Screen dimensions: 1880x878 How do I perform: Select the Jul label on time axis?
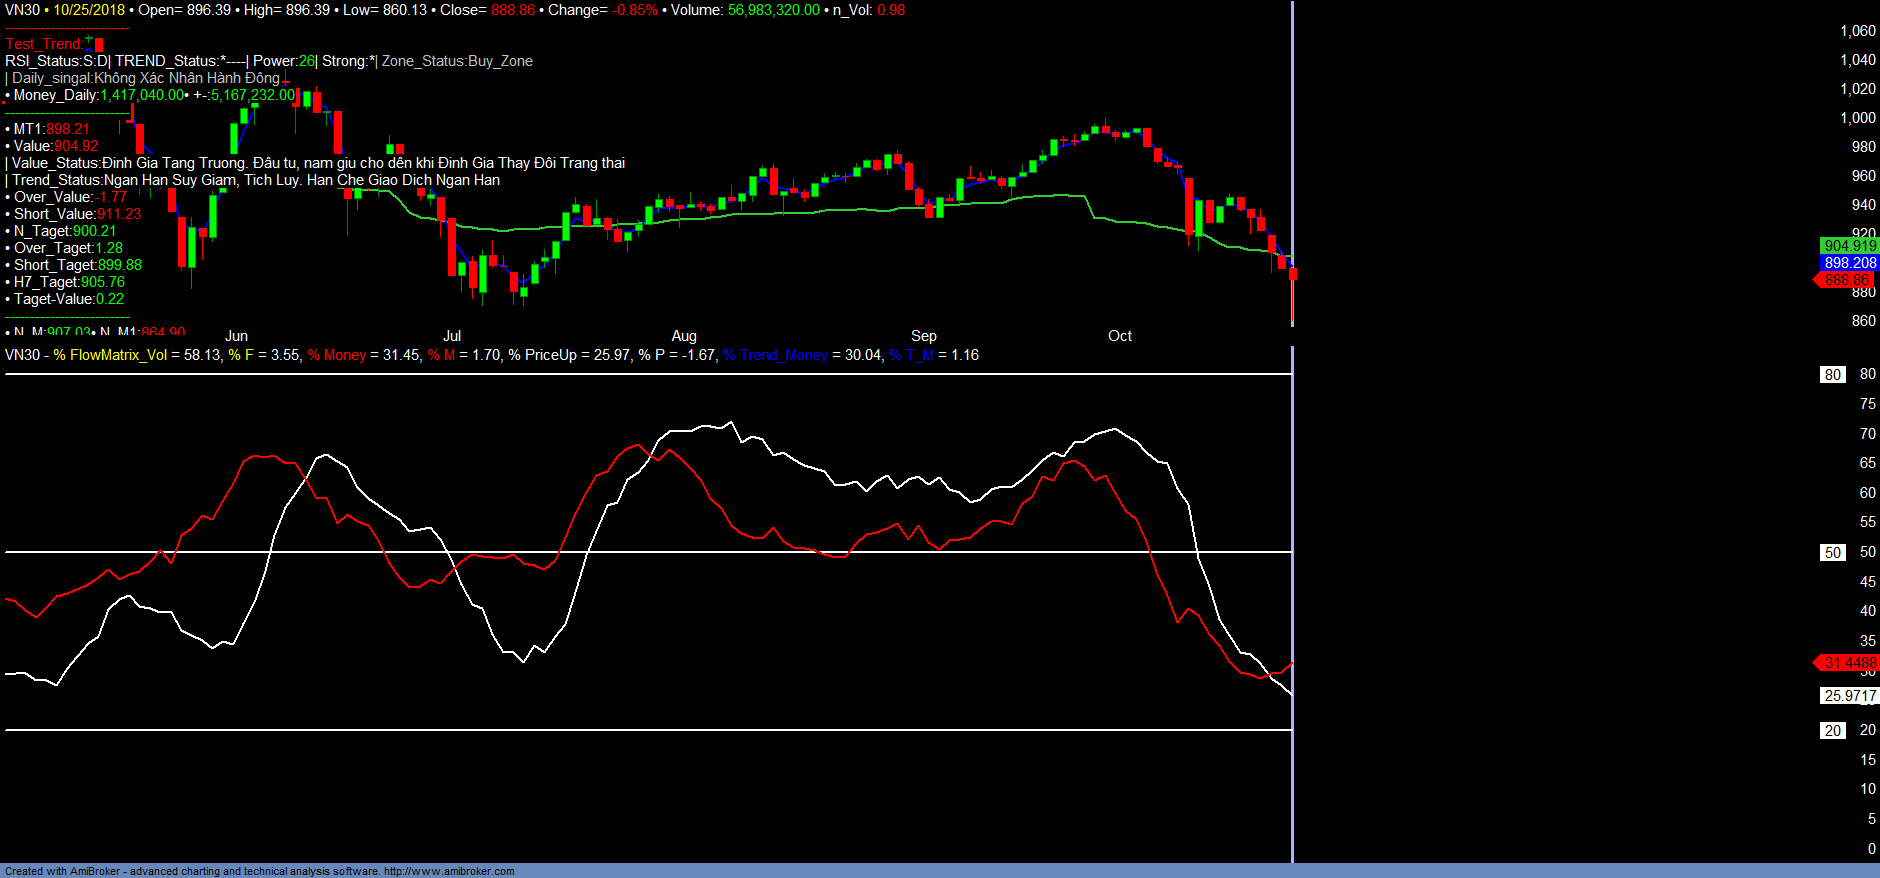pyautogui.click(x=452, y=336)
